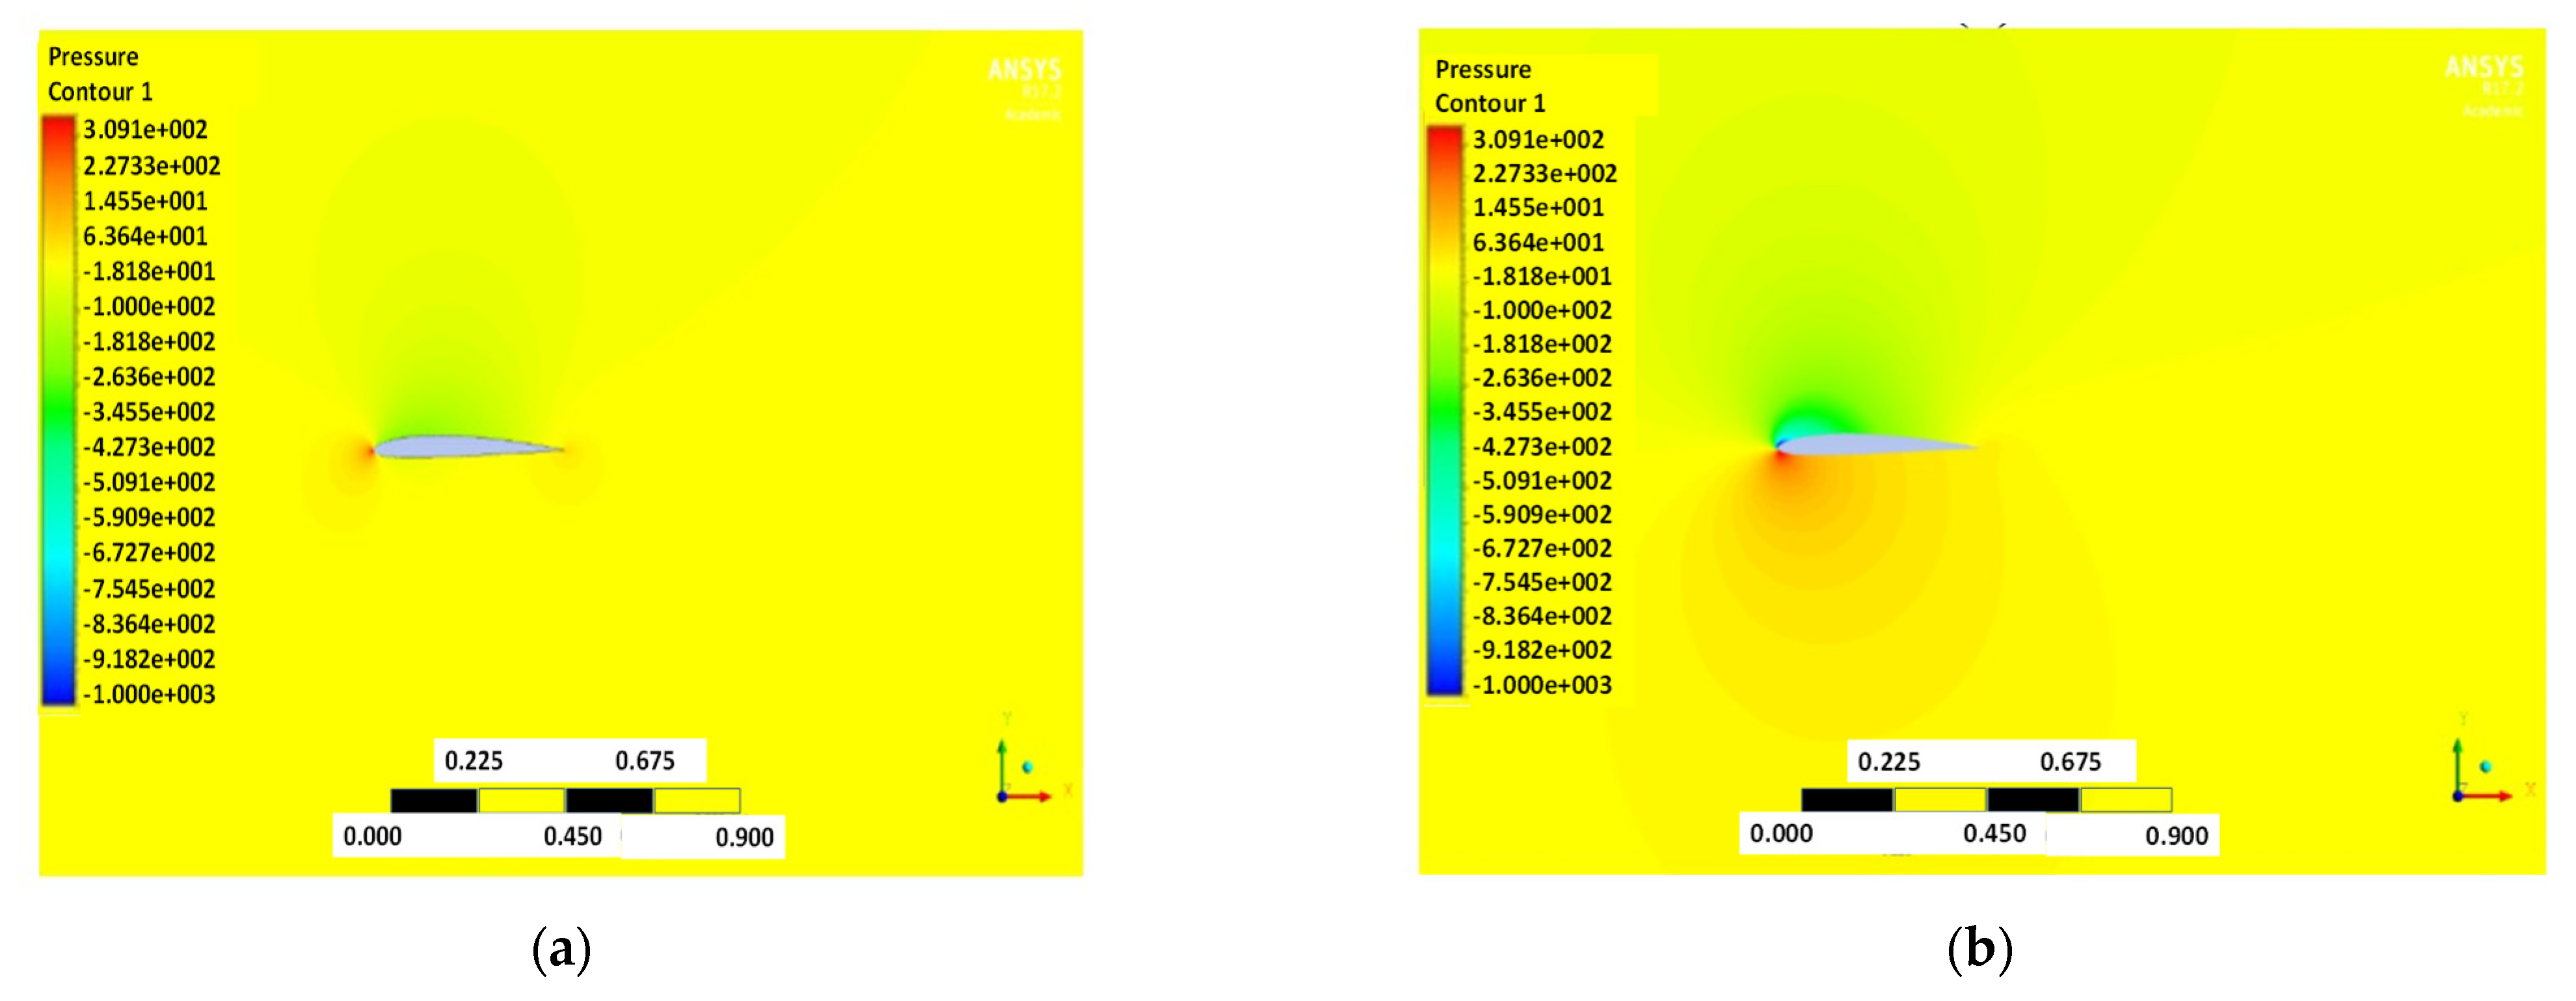Click the -1.000e+003 legend value in panel (b)

point(1541,685)
